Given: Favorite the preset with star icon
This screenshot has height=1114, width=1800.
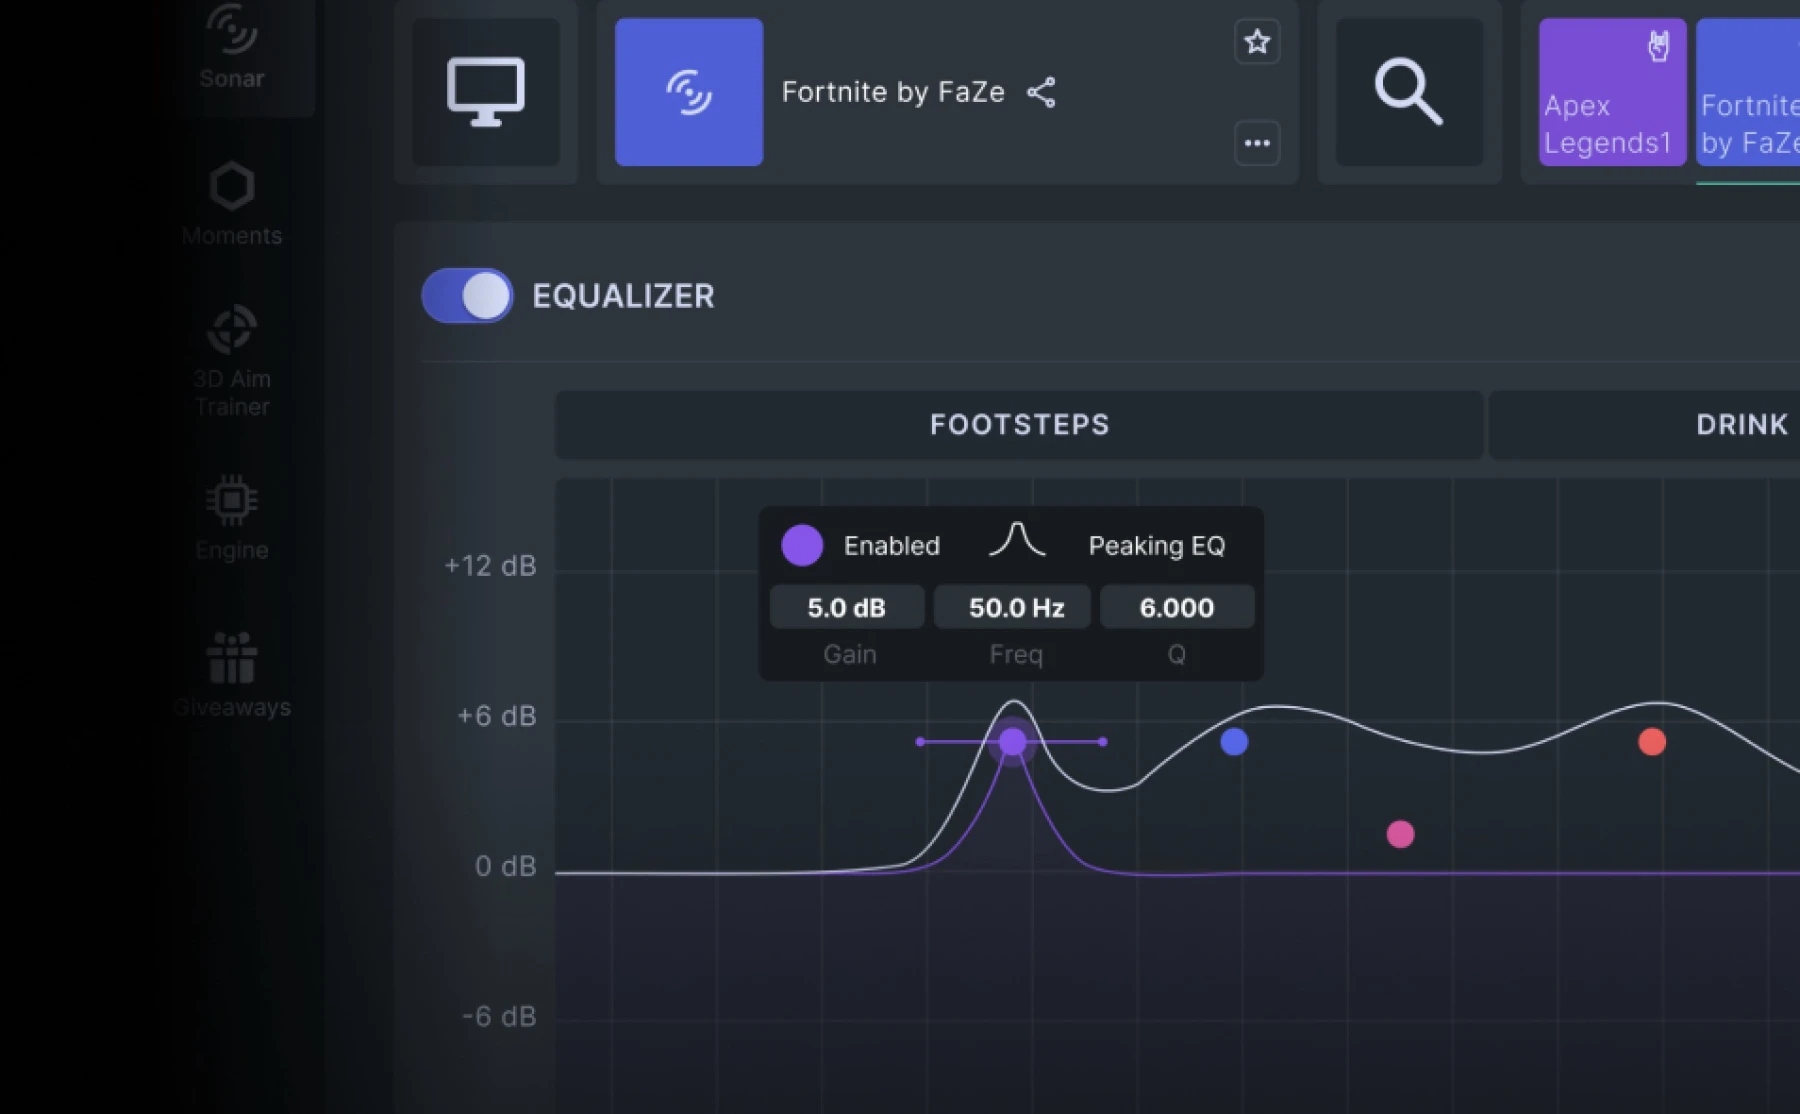Looking at the screenshot, I should (x=1257, y=42).
